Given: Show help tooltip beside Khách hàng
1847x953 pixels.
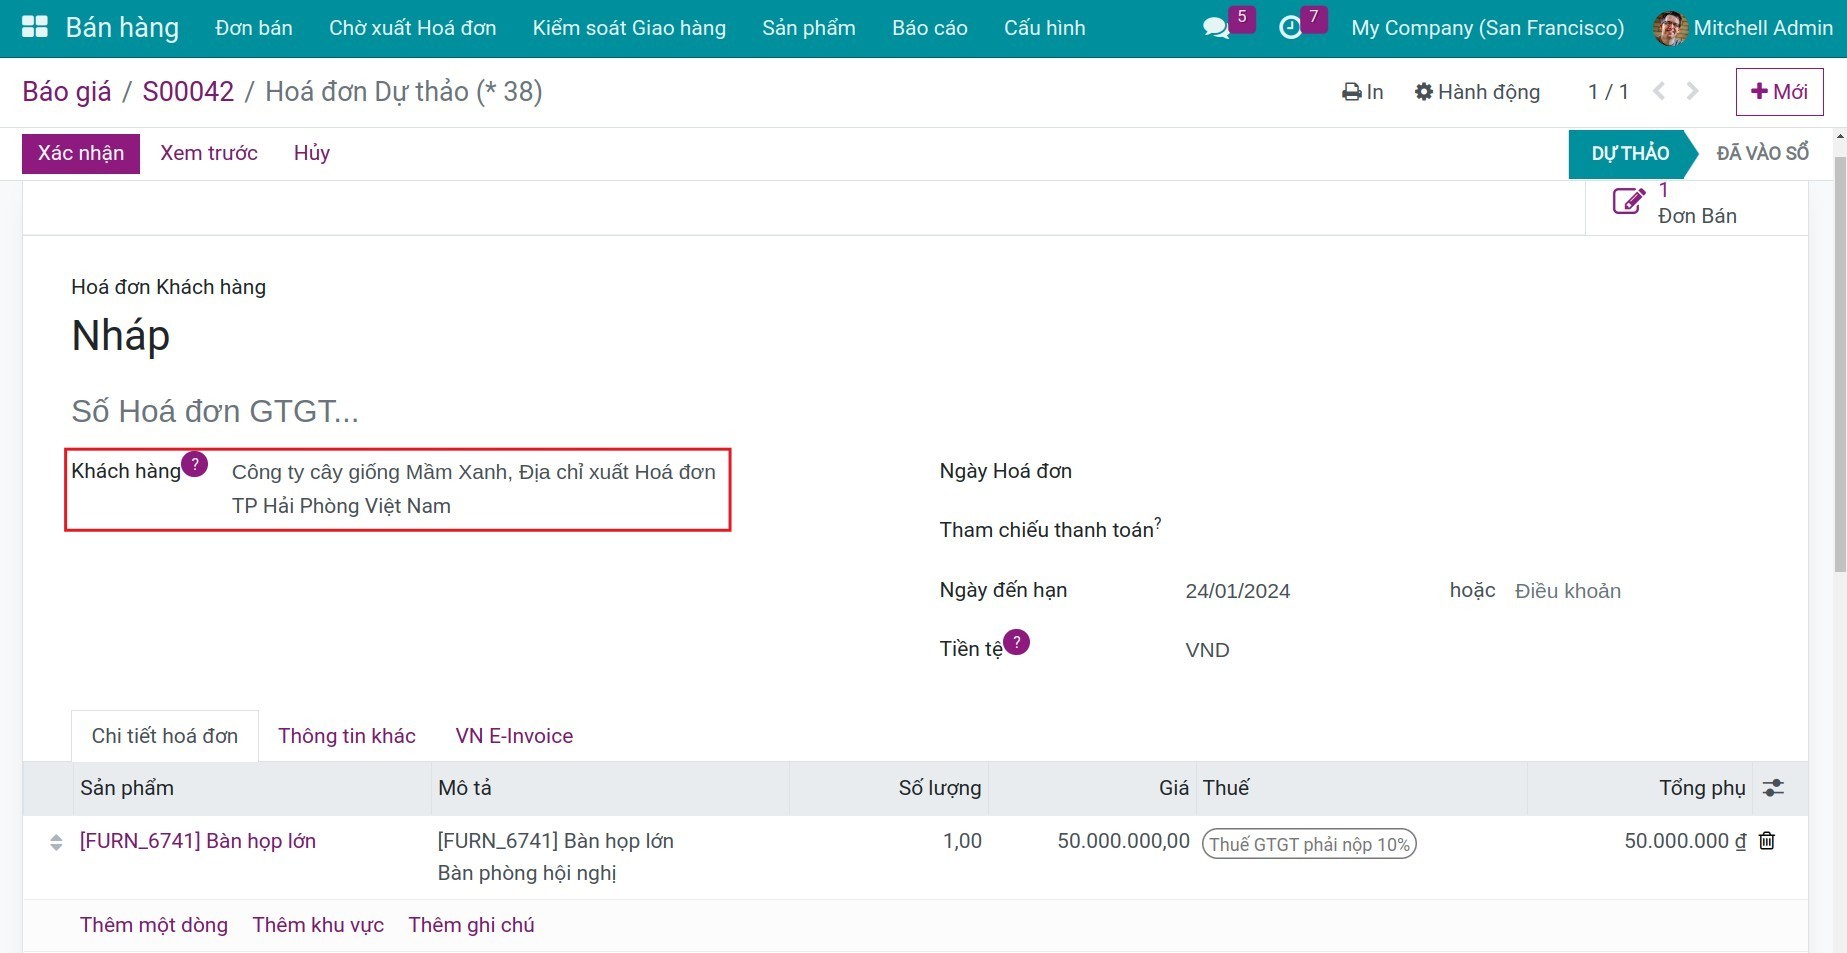Looking at the screenshot, I should pyautogui.click(x=195, y=464).
